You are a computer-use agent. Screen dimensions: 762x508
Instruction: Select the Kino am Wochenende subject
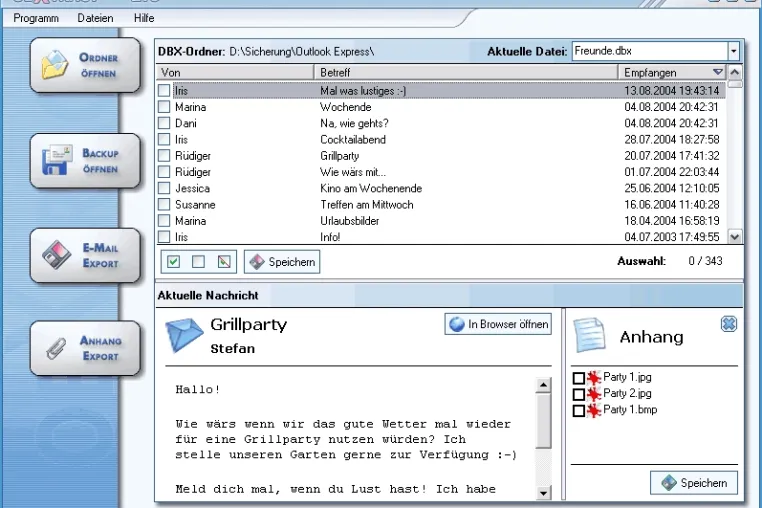click(x=371, y=188)
